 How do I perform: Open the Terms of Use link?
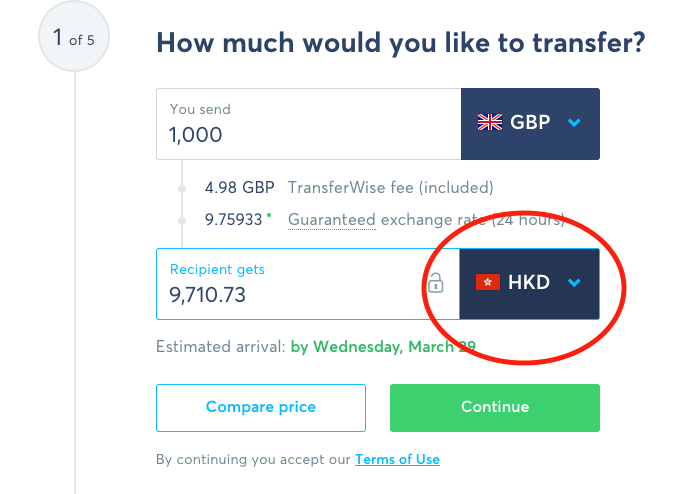397,459
